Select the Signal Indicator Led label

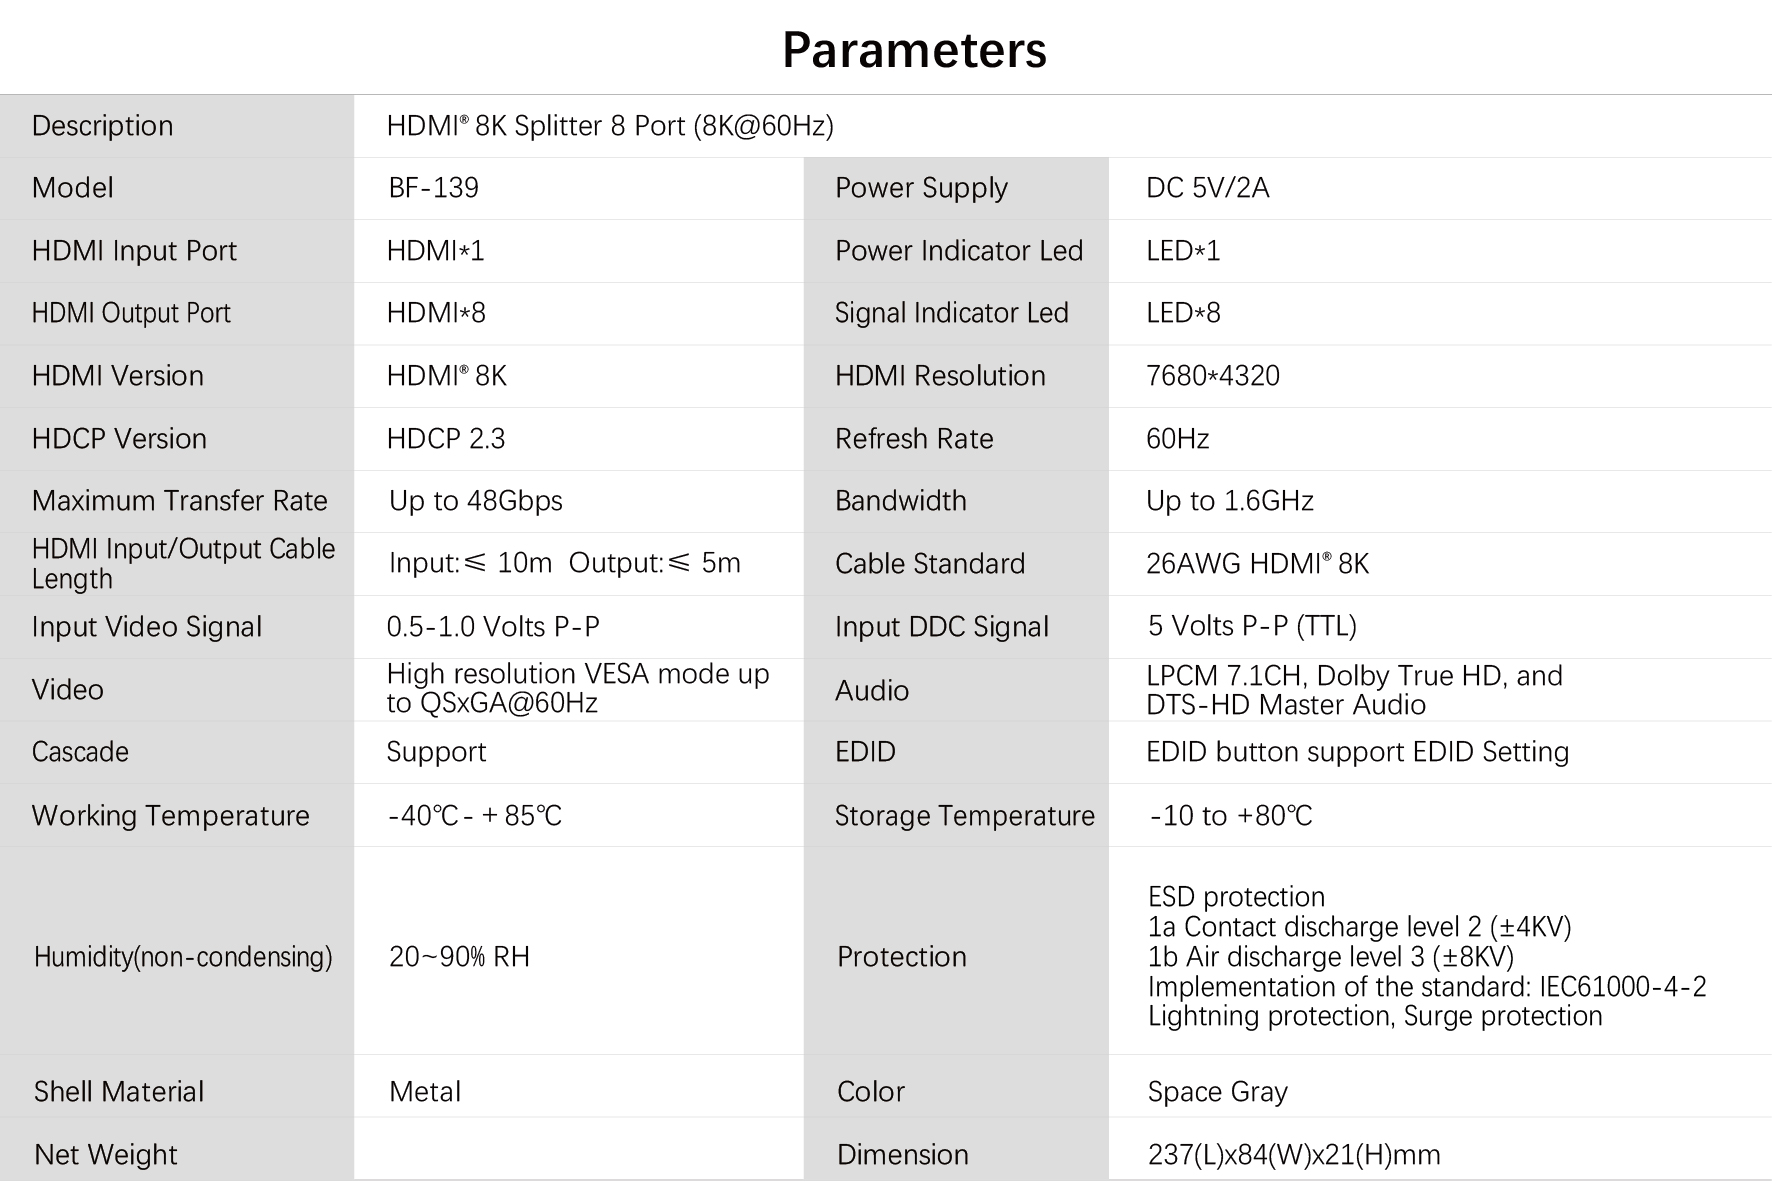(951, 313)
